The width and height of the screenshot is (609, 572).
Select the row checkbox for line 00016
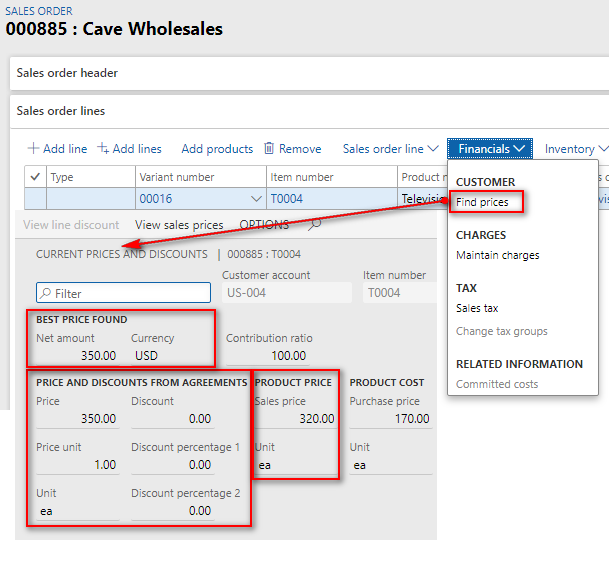(36, 199)
